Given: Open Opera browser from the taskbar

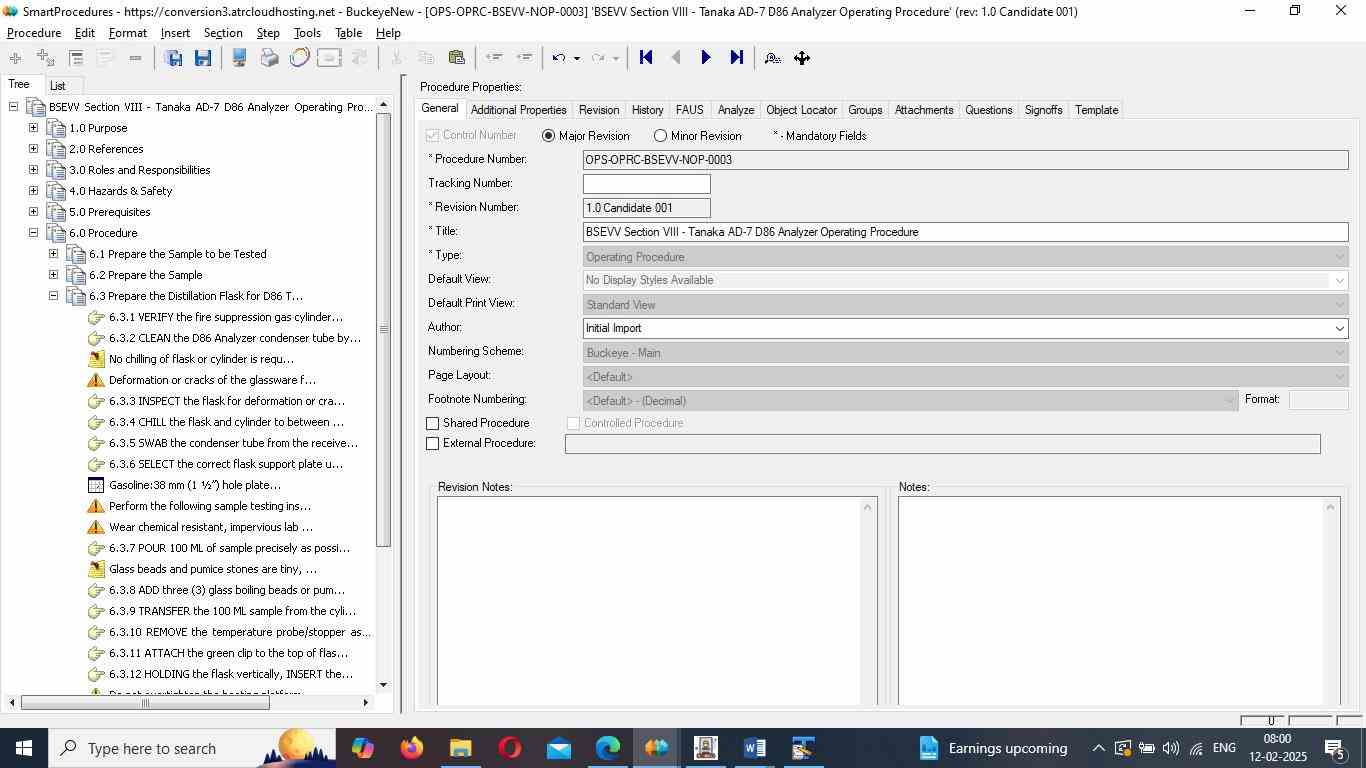Looking at the screenshot, I should [509, 748].
